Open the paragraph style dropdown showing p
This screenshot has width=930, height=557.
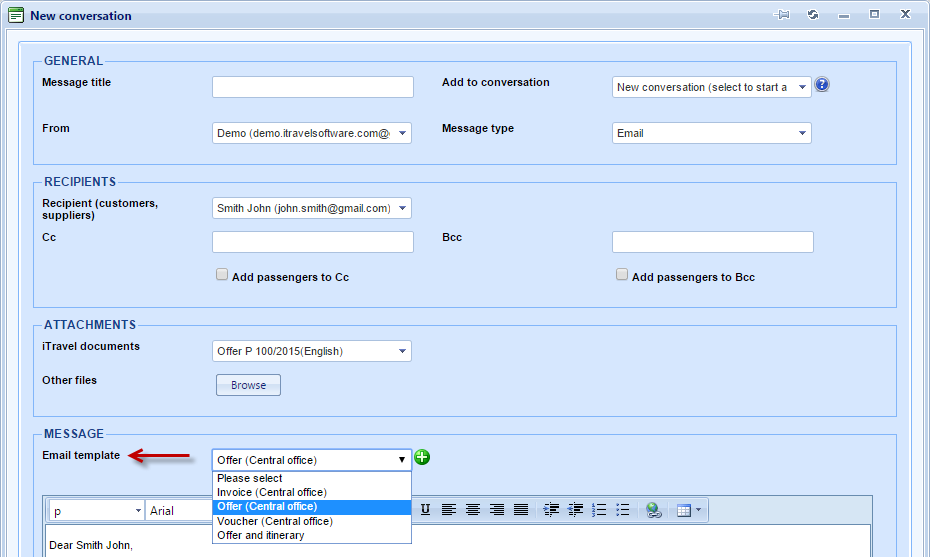click(x=97, y=511)
